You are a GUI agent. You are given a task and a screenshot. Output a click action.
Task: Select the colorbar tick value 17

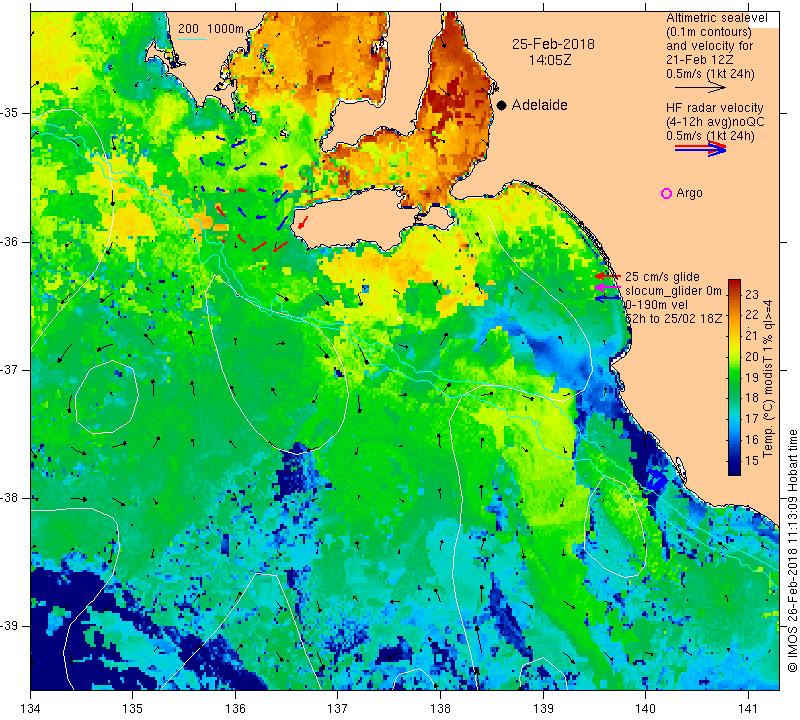752,419
